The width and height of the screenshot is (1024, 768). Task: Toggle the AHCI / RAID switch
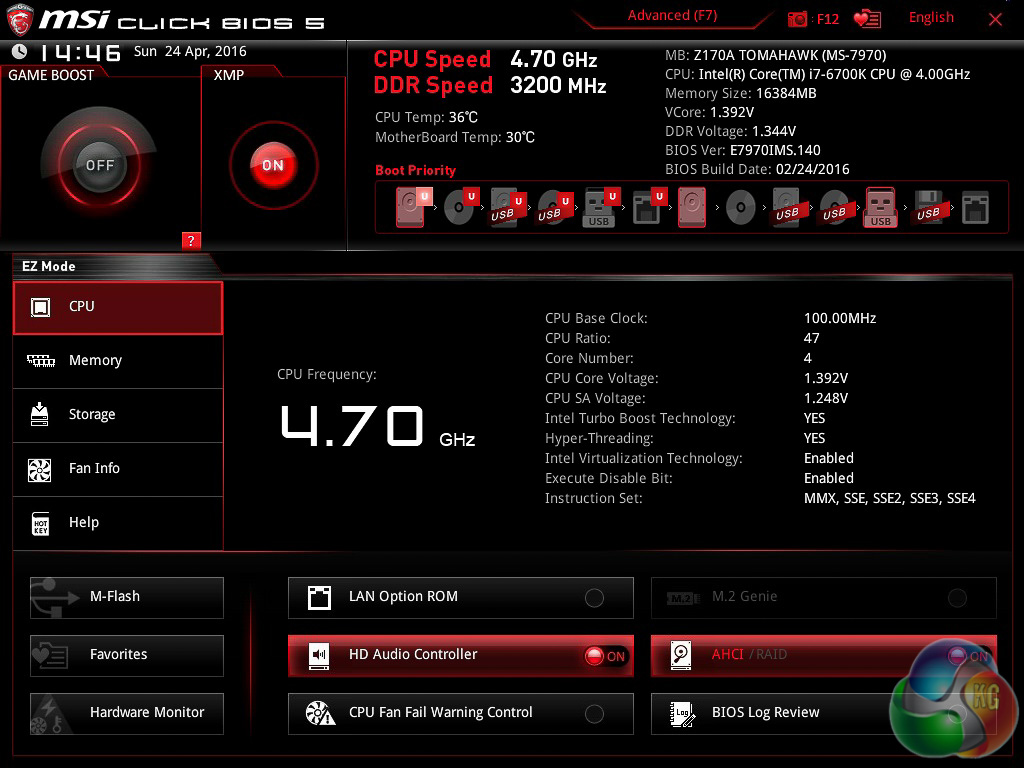click(968, 656)
